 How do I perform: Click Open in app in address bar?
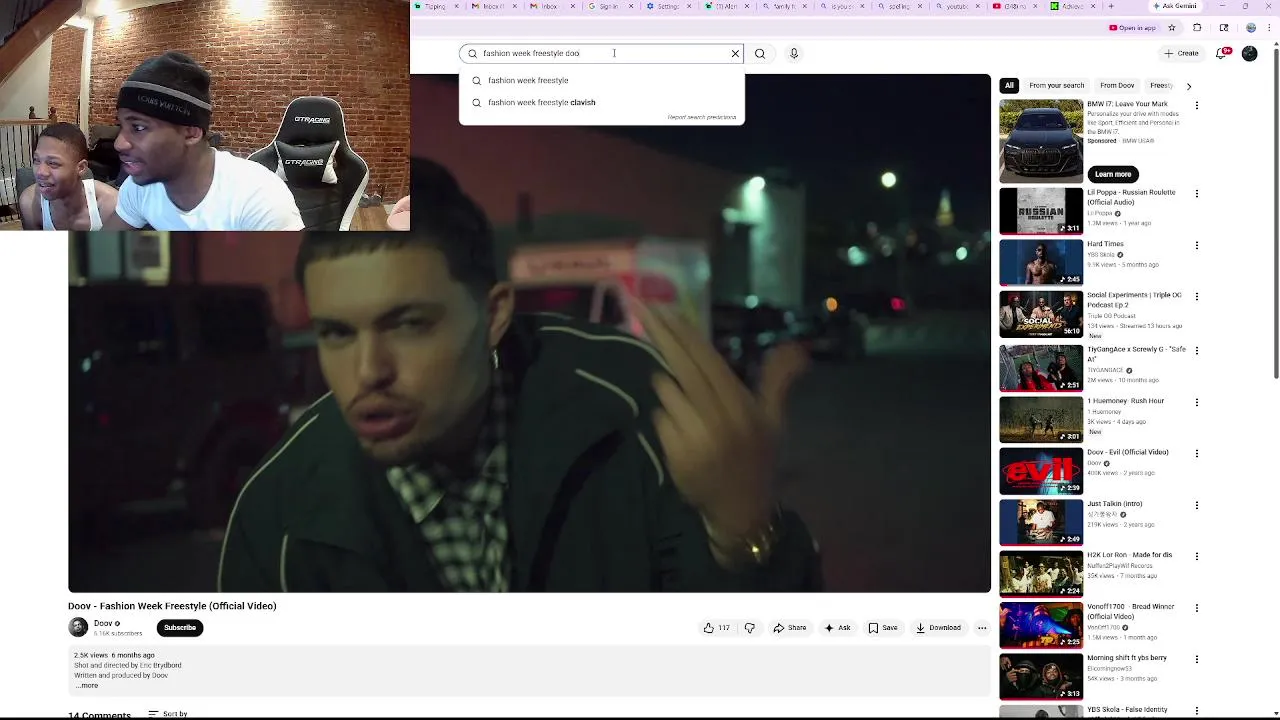coord(1132,28)
